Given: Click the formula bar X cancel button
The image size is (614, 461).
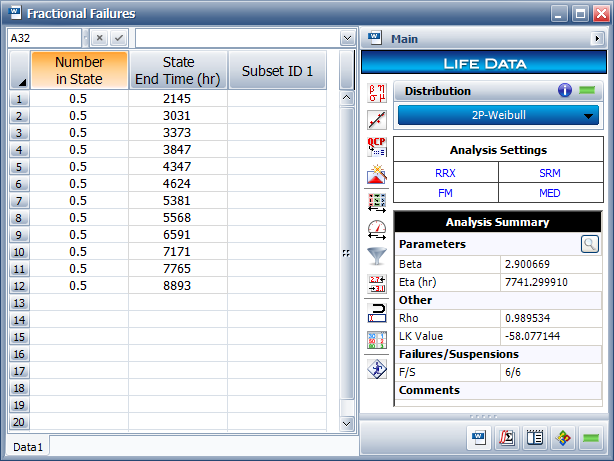Looking at the screenshot, I should pos(100,38).
